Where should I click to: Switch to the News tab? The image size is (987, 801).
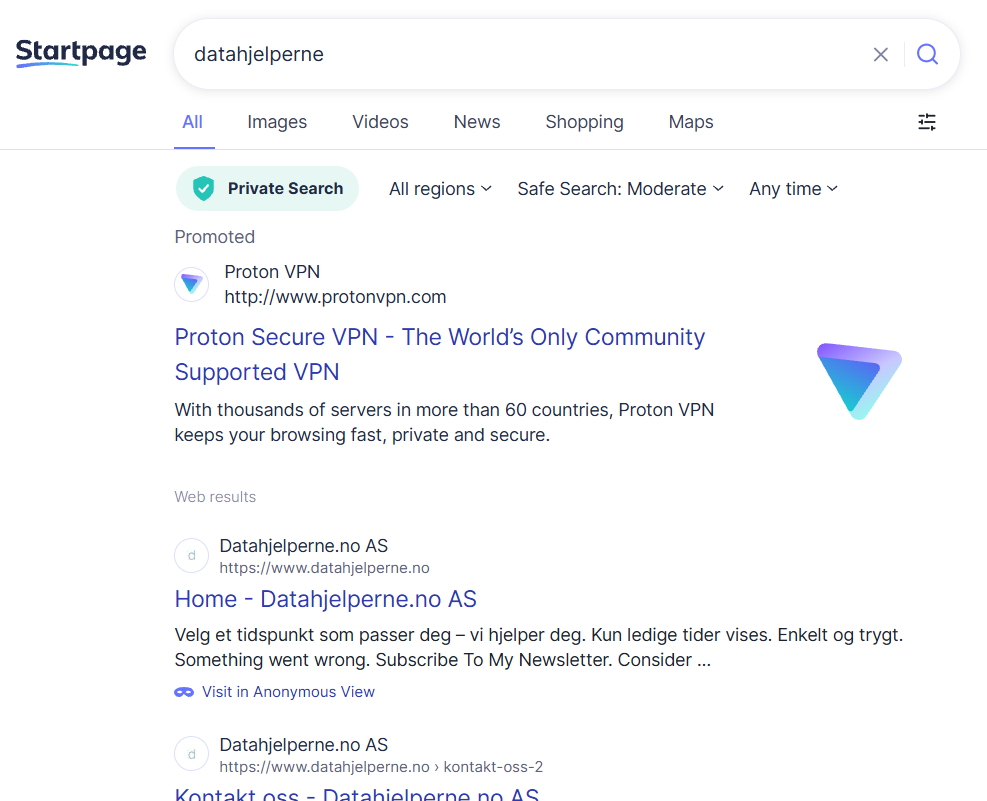pyautogui.click(x=477, y=122)
